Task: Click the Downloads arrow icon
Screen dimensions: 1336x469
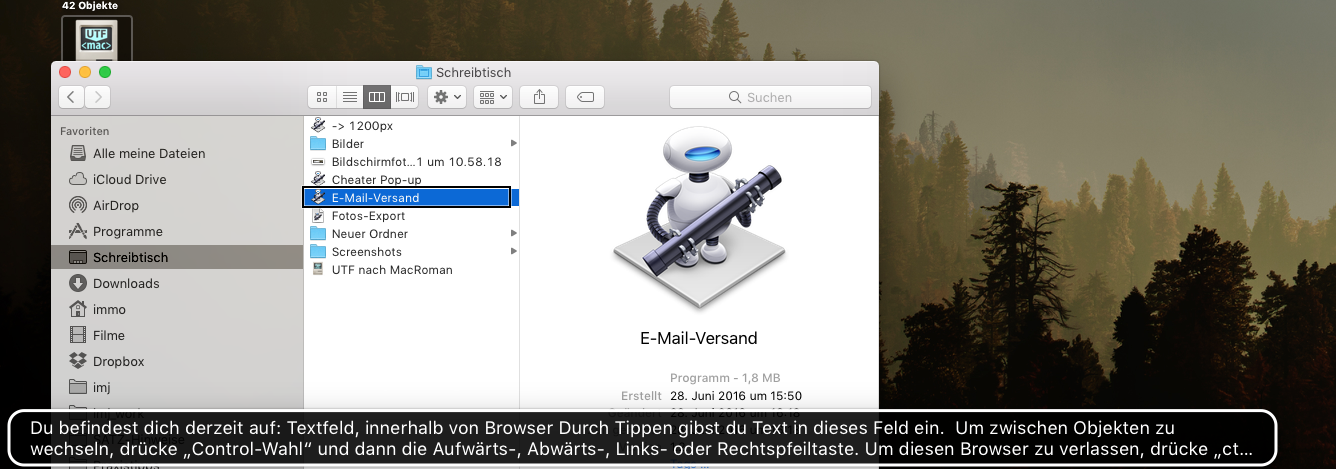Action: pos(78,283)
